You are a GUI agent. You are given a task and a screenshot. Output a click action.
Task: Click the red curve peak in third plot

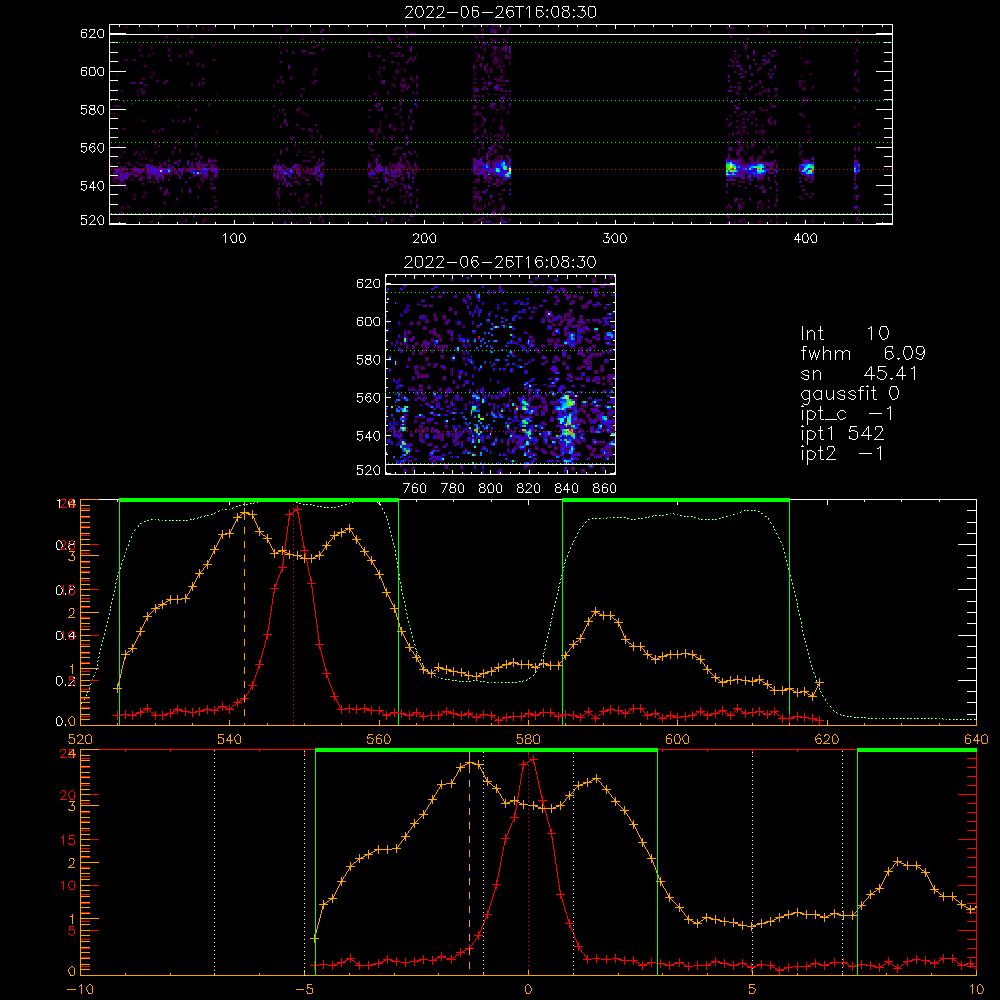297,508
